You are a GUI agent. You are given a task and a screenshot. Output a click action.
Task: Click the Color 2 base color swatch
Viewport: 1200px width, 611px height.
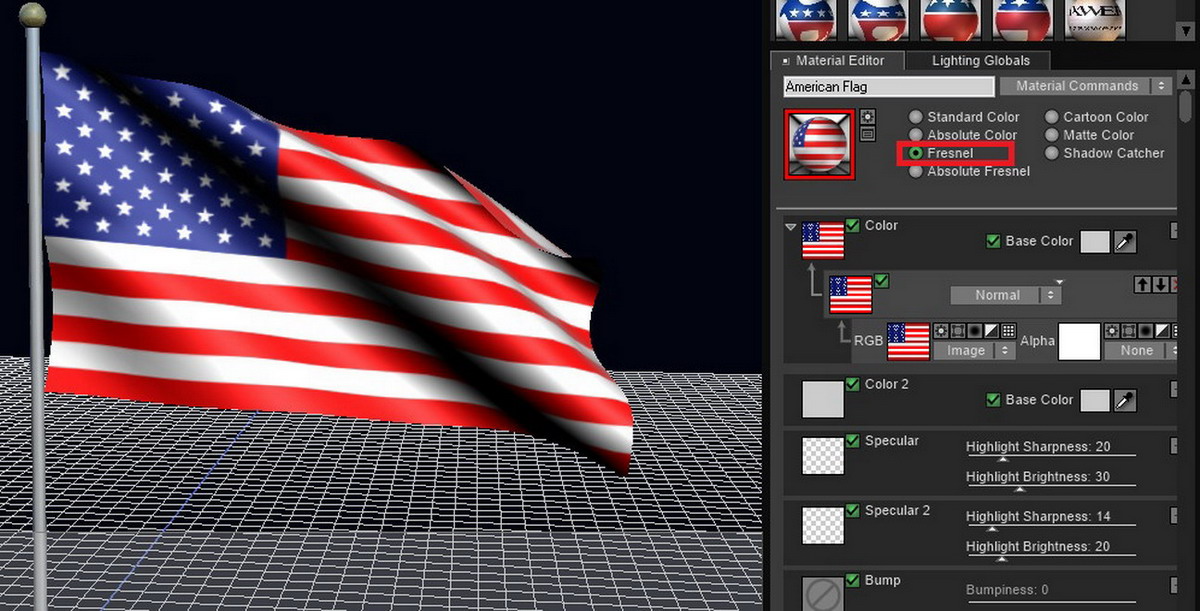(1095, 400)
